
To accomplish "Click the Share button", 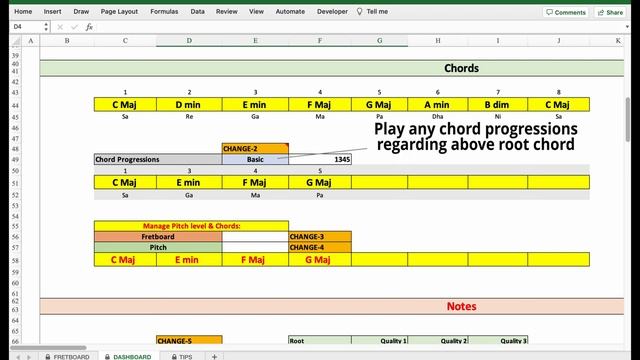I will coord(610,12).
